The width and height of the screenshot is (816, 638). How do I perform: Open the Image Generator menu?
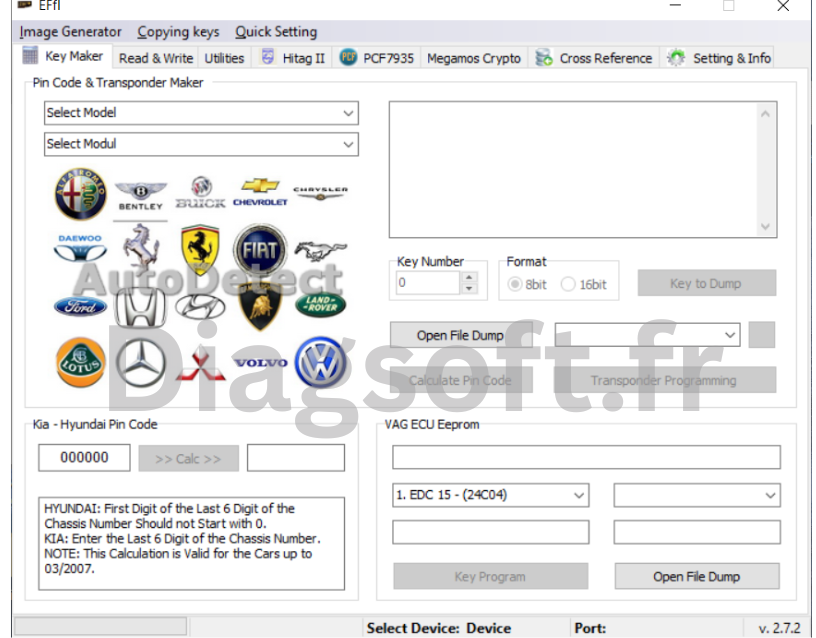70,32
